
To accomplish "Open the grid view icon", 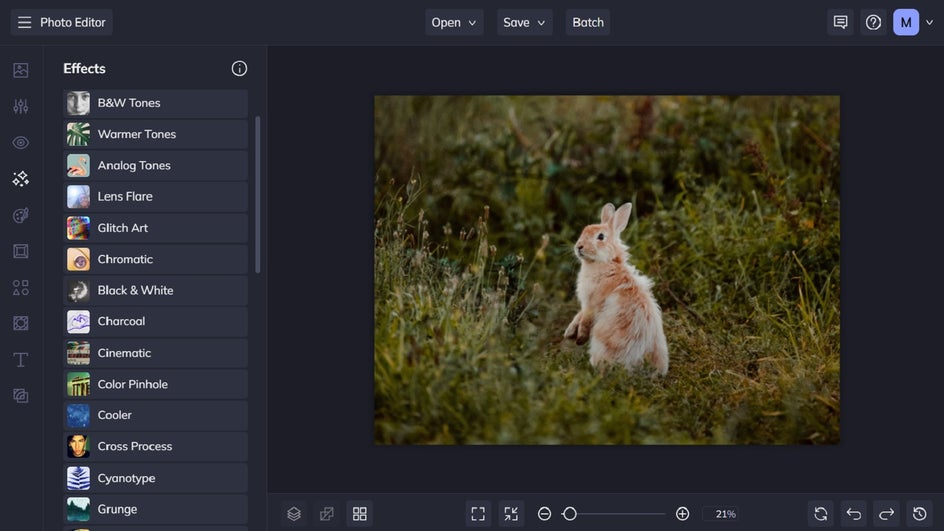I will 359,514.
